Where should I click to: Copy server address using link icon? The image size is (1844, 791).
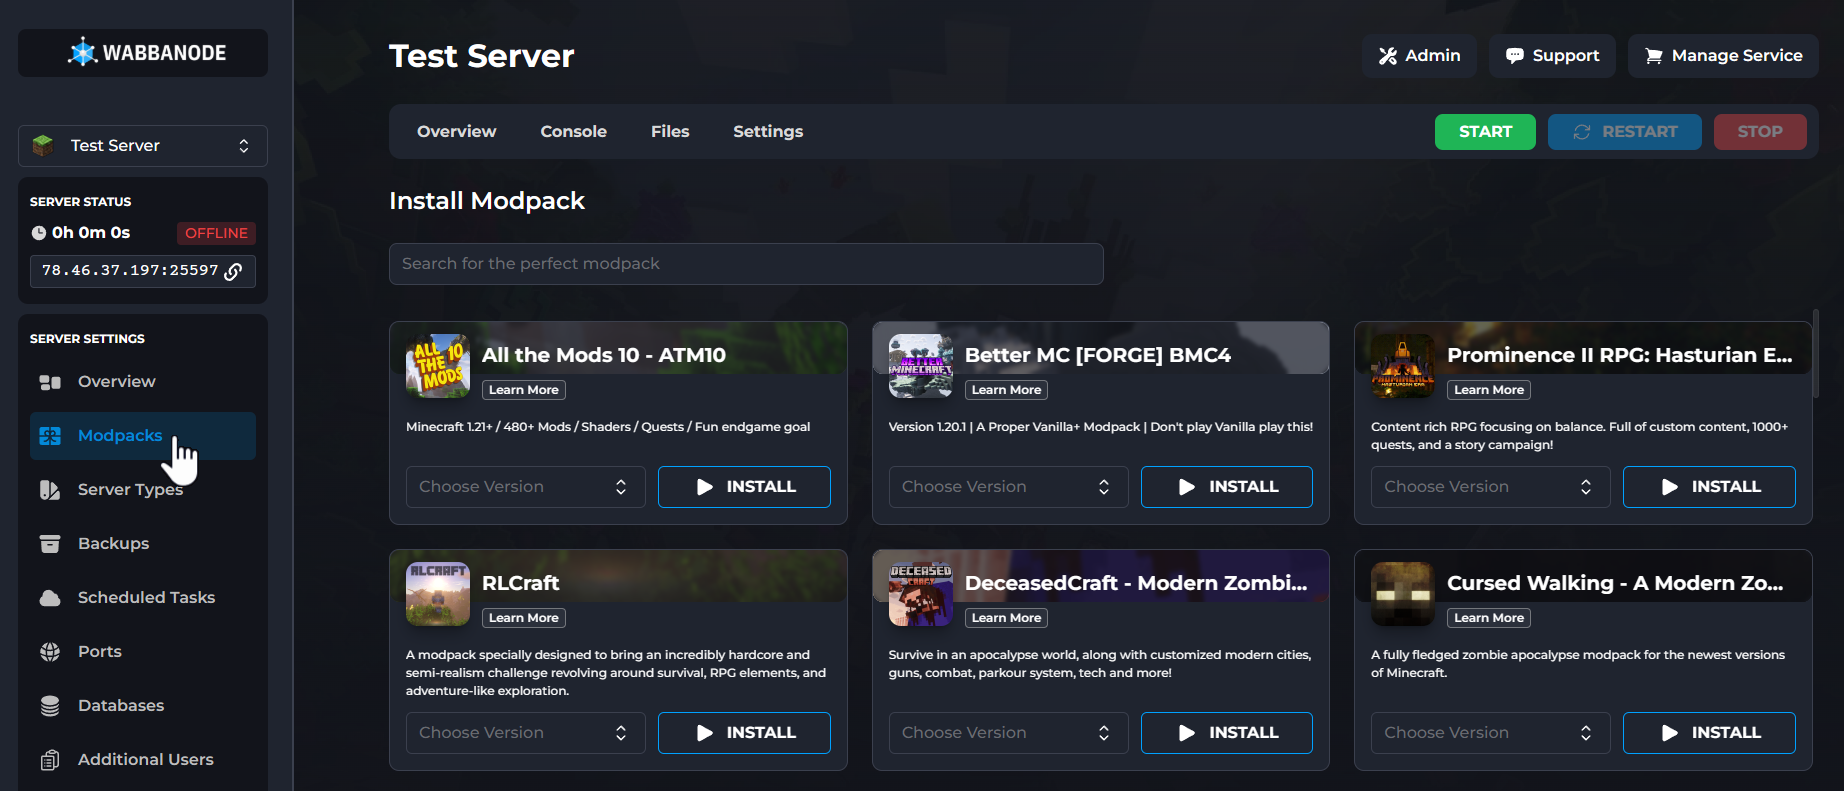[x=233, y=271]
